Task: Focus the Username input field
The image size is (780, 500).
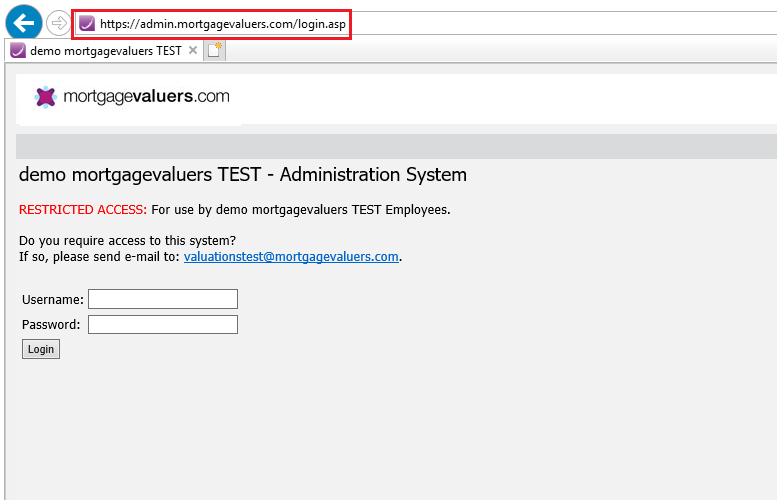Action: tap(163, 299)
